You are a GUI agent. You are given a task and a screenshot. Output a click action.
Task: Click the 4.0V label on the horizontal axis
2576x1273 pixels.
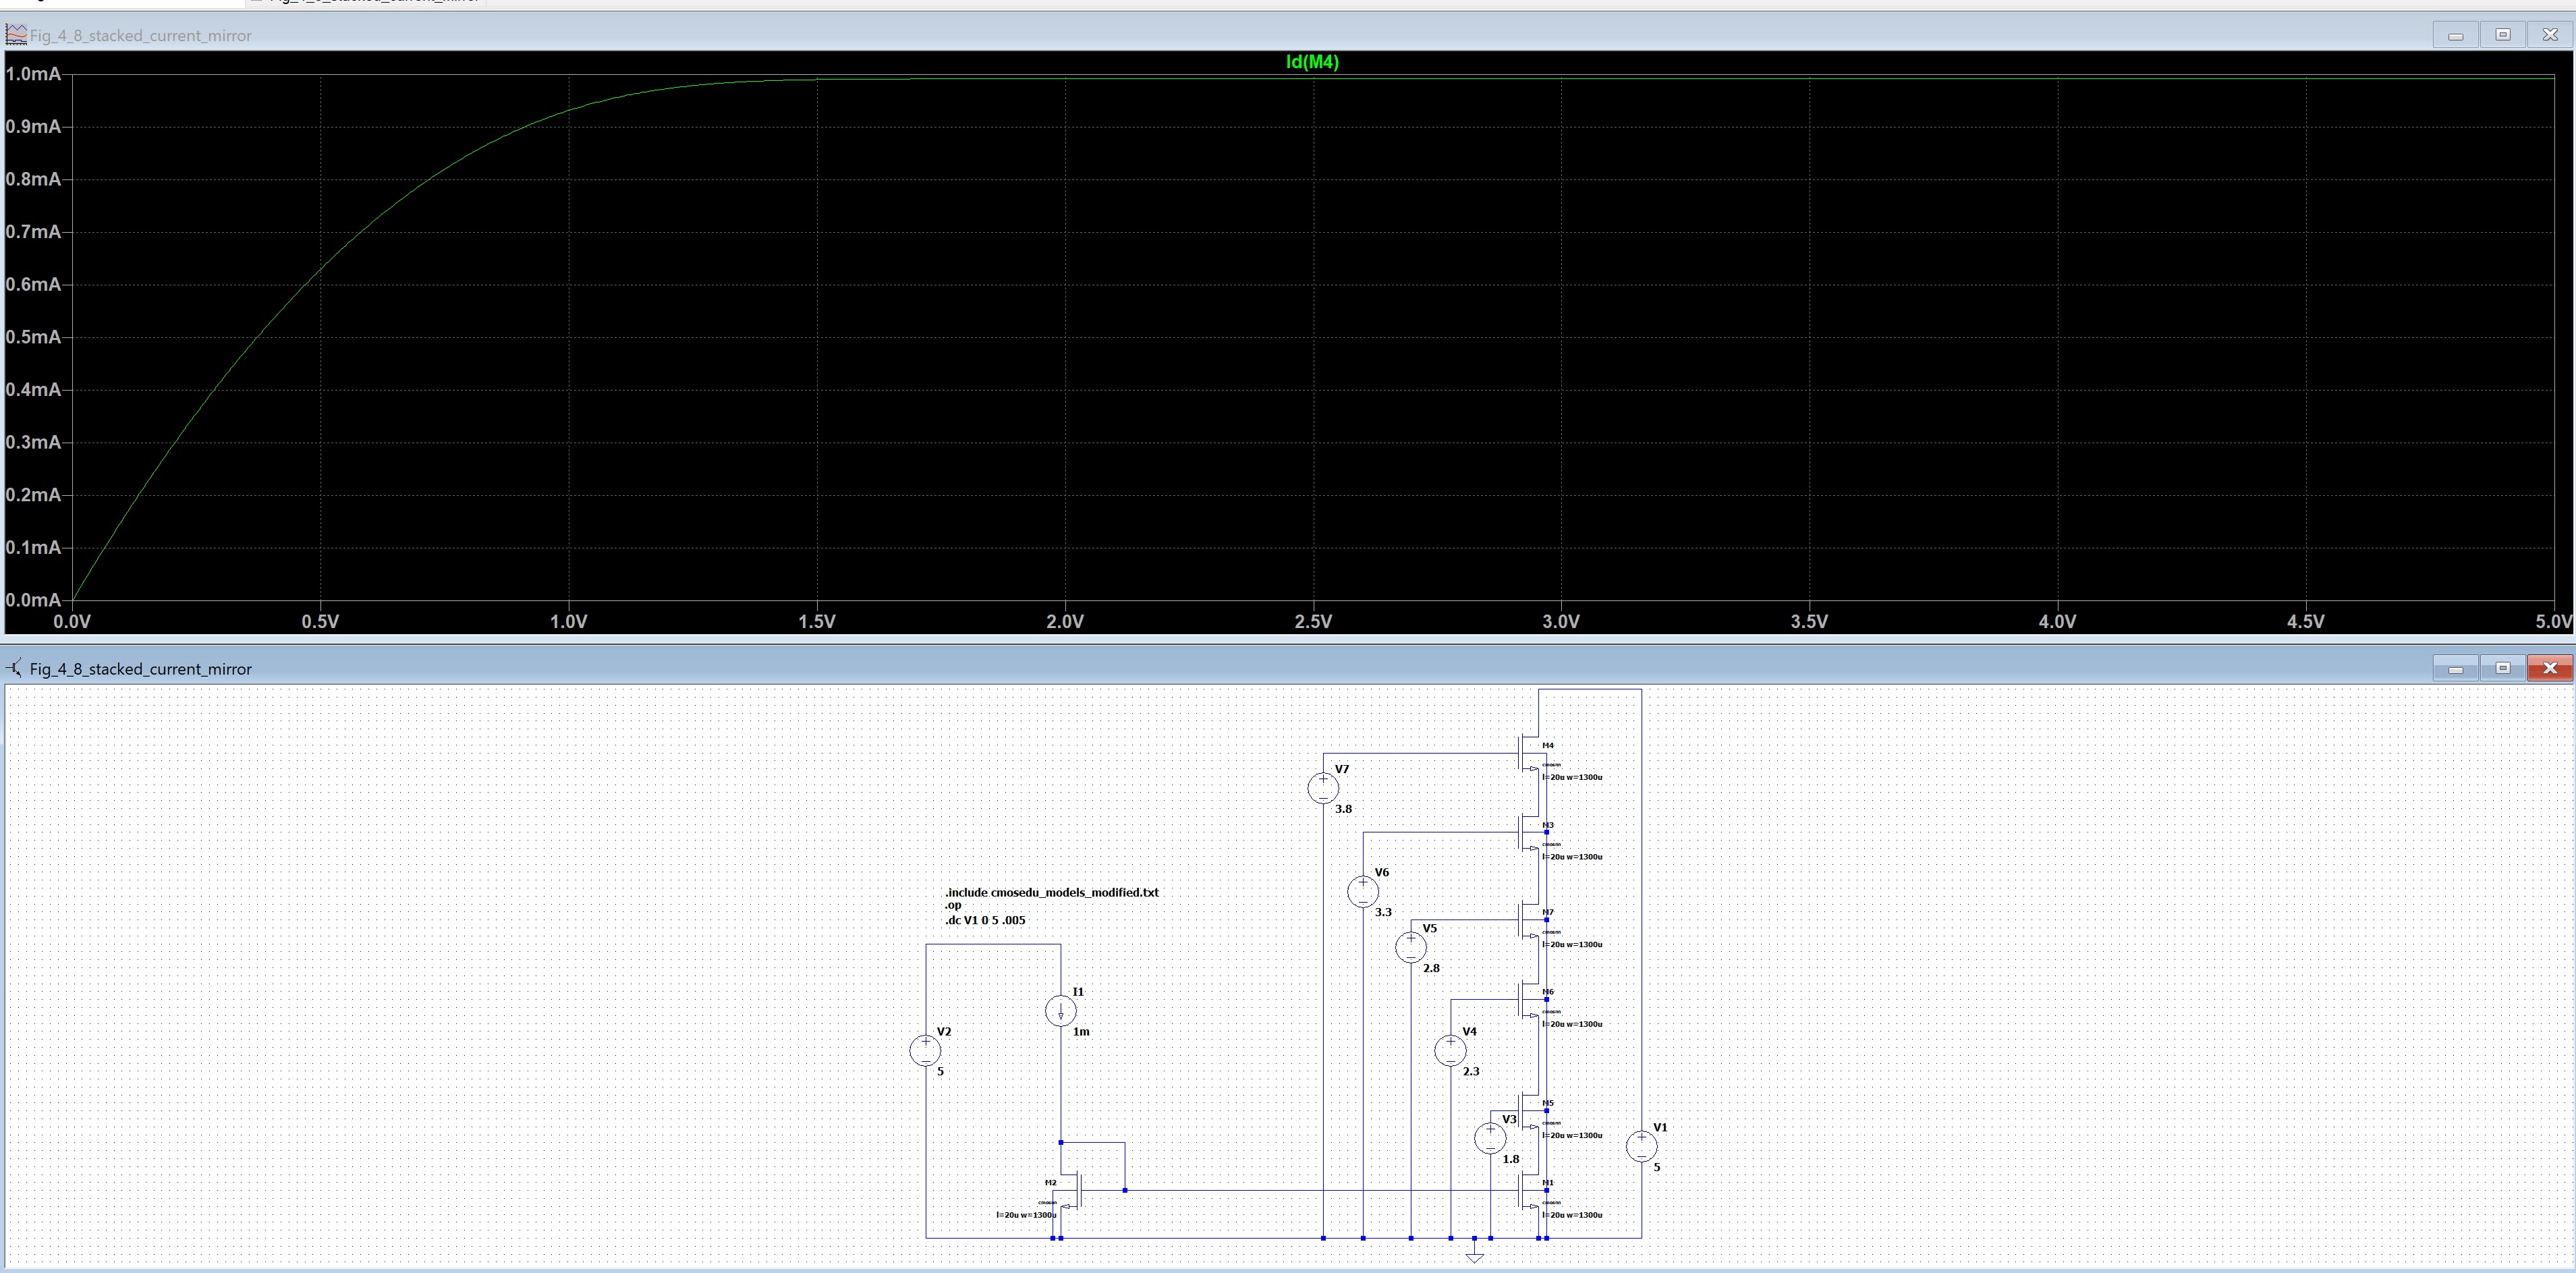tap(2057, 621)
